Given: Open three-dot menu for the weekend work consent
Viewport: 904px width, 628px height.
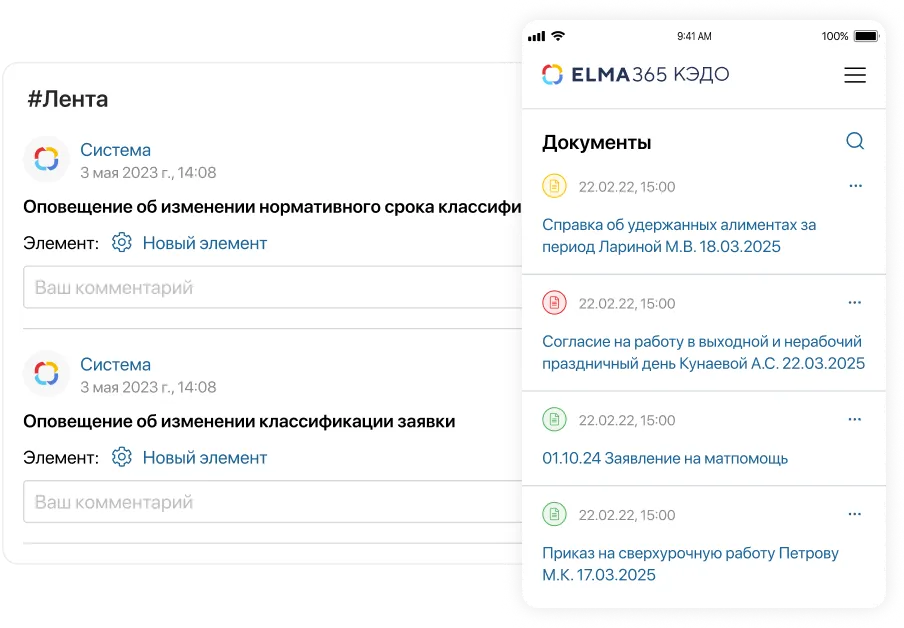Looking at the screenshot, I should click(x=854, y=302).
